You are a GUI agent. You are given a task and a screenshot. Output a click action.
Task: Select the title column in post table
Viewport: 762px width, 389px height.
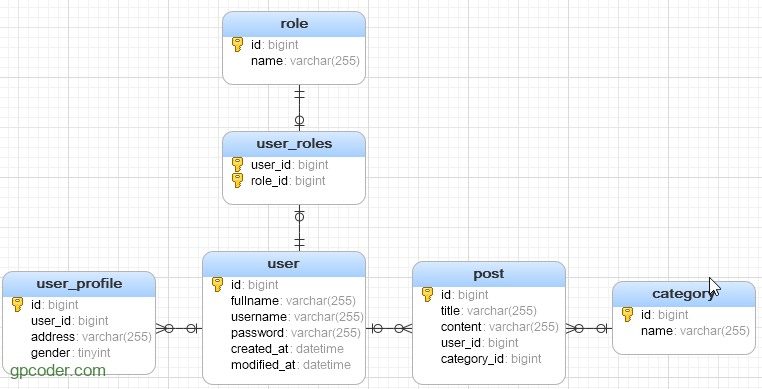pos(488,310)
